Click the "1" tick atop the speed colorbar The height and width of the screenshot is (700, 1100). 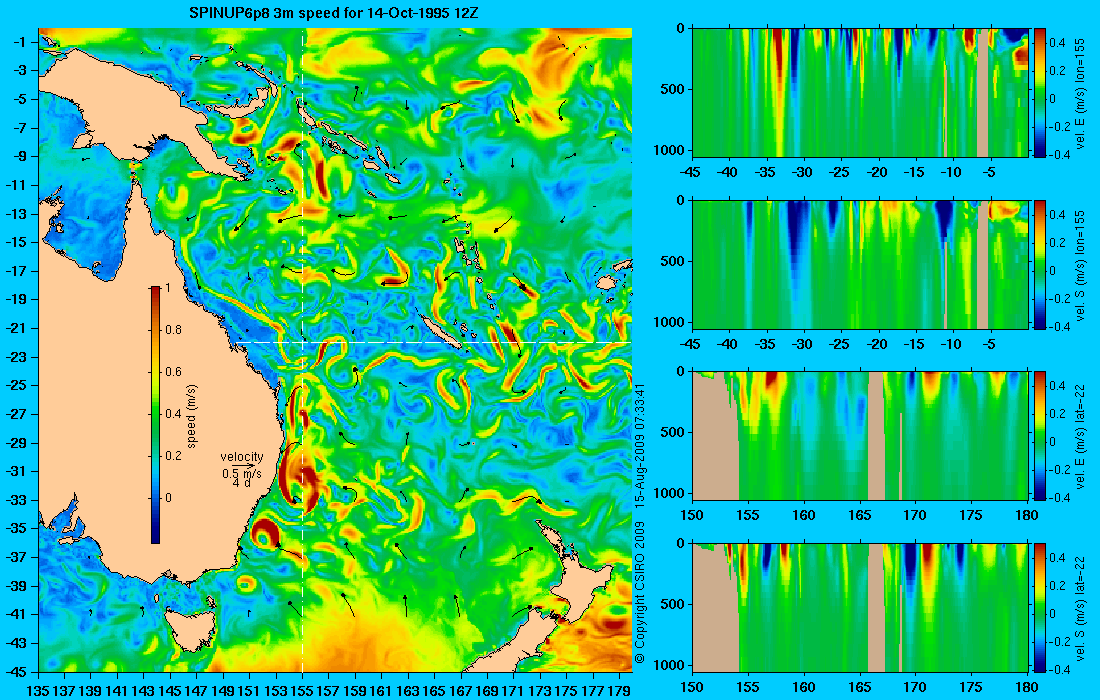167,288
